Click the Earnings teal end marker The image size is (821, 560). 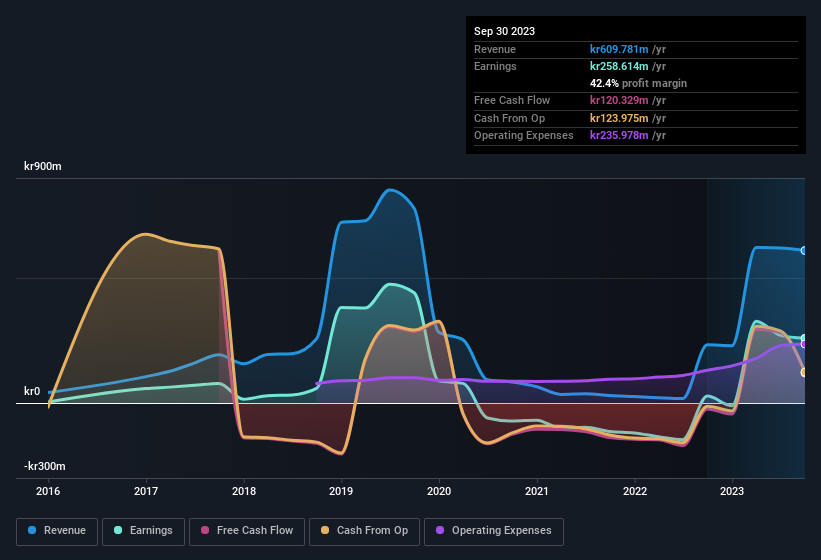point(804,338)
